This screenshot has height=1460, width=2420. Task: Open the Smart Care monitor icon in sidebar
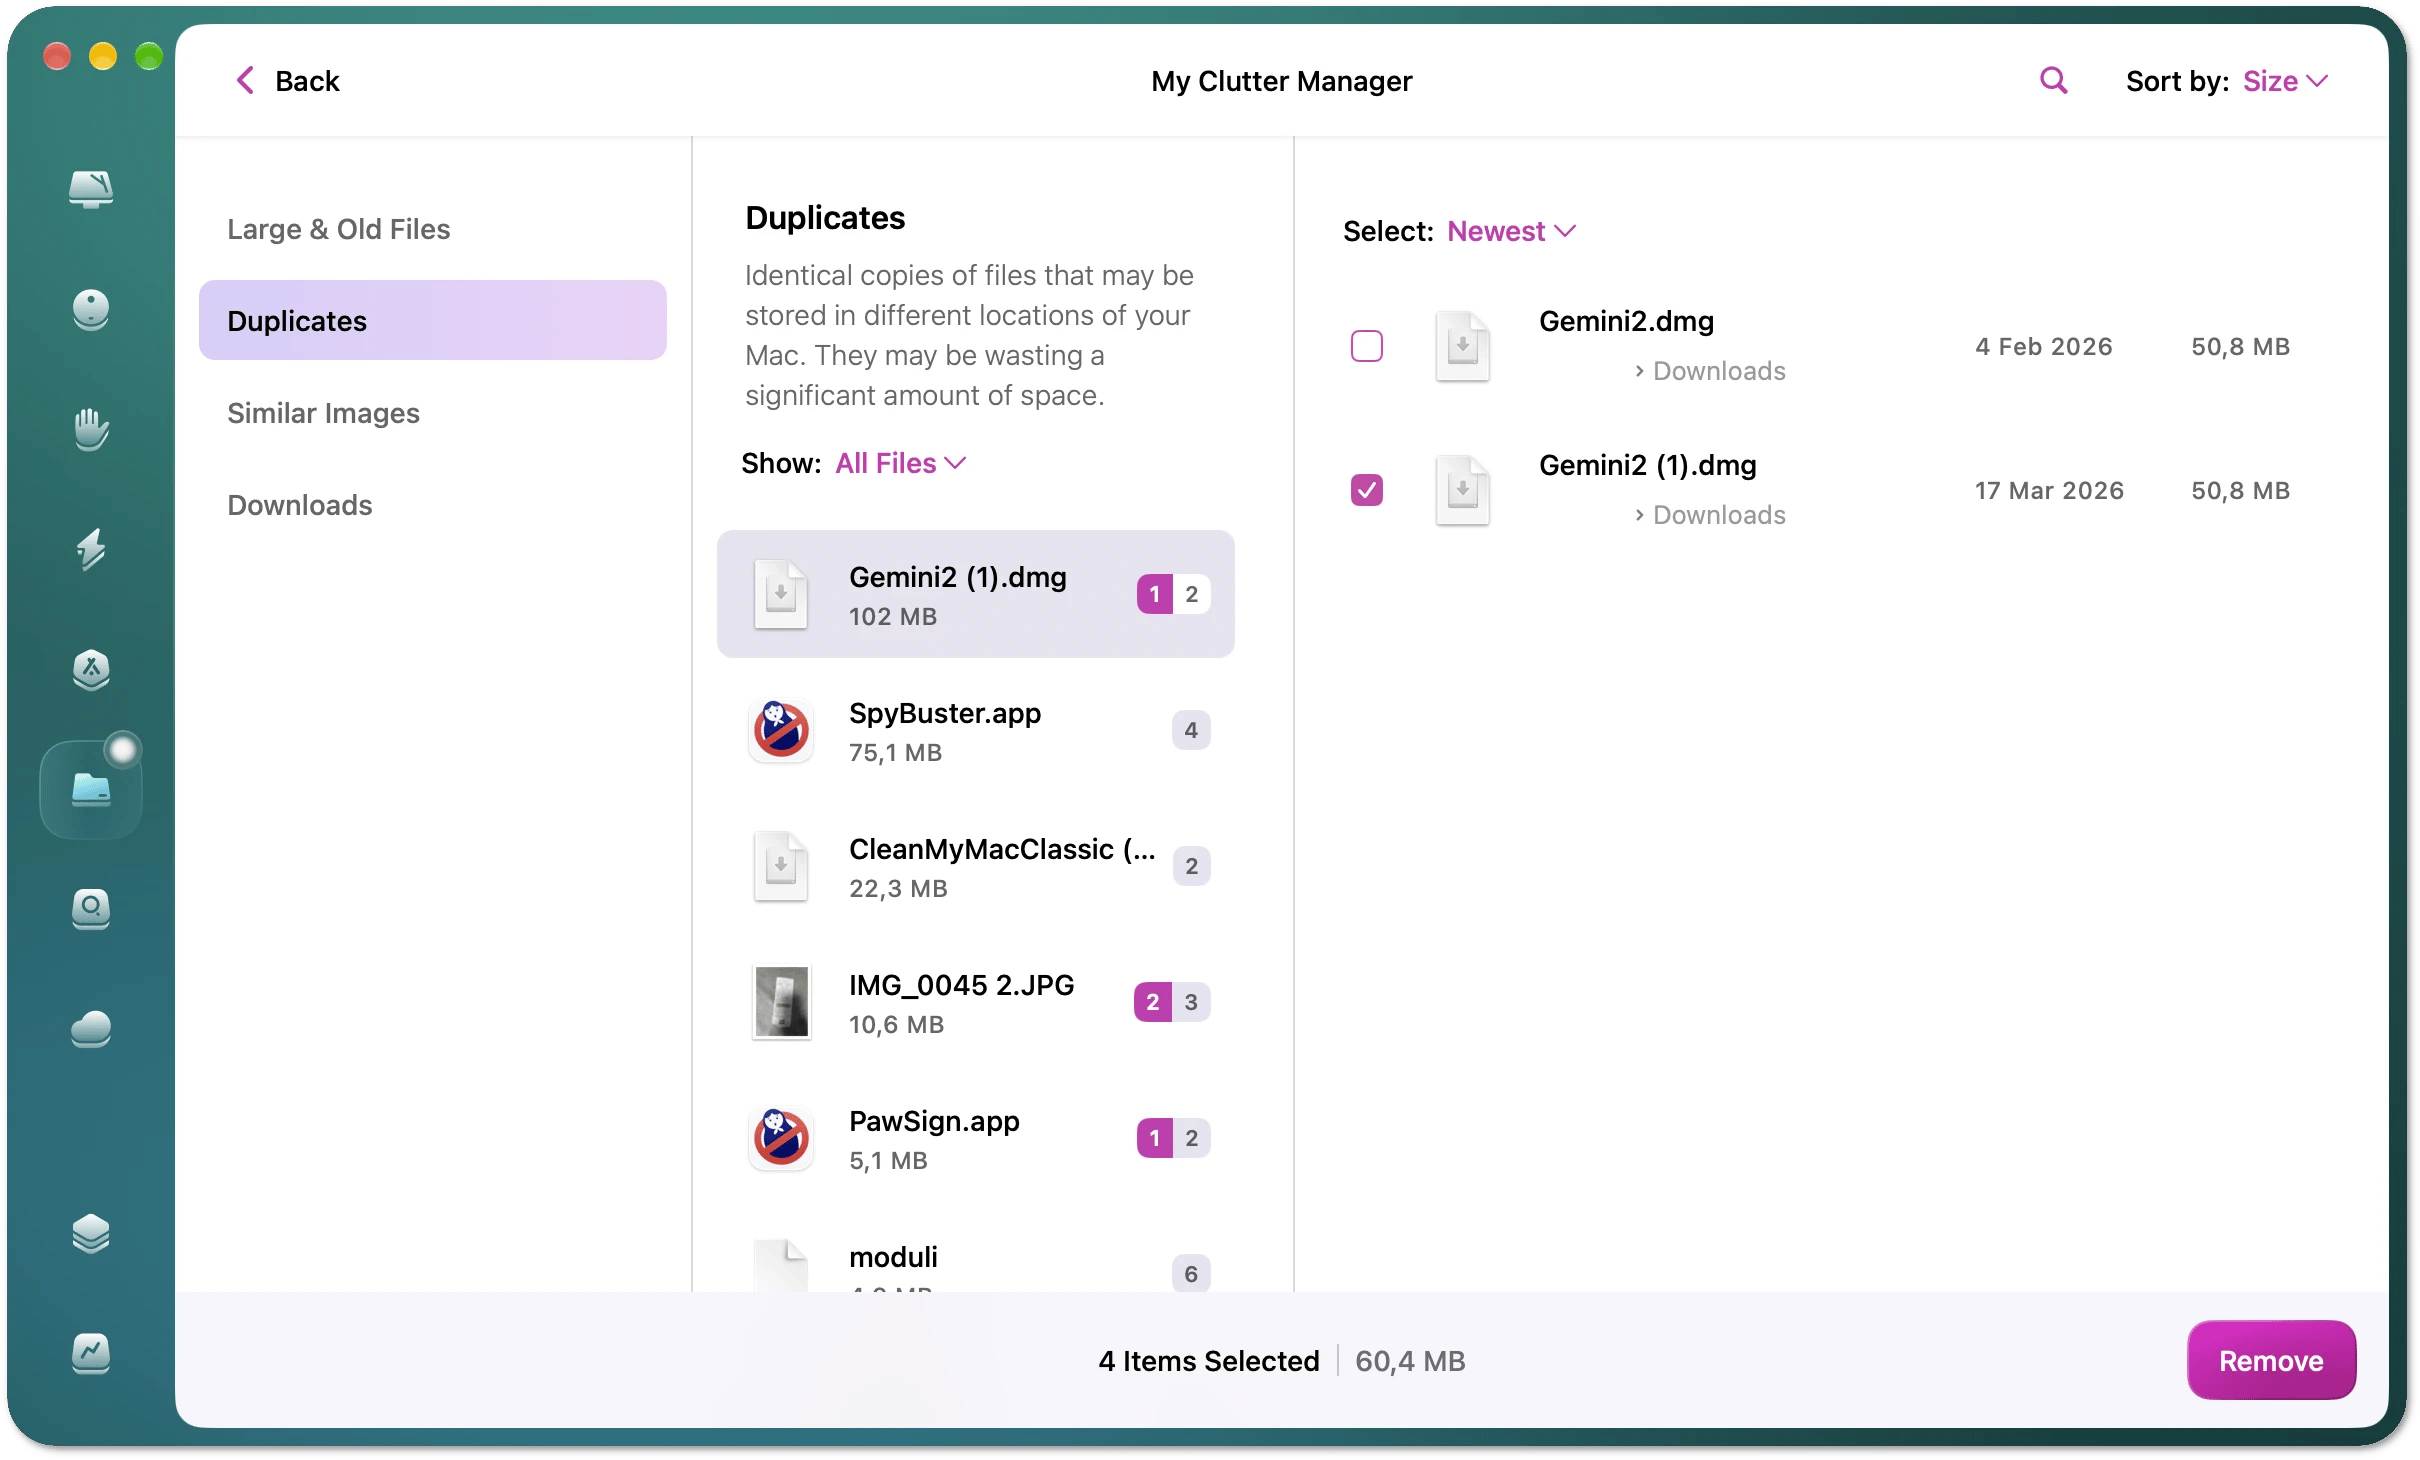click(91, 188)
